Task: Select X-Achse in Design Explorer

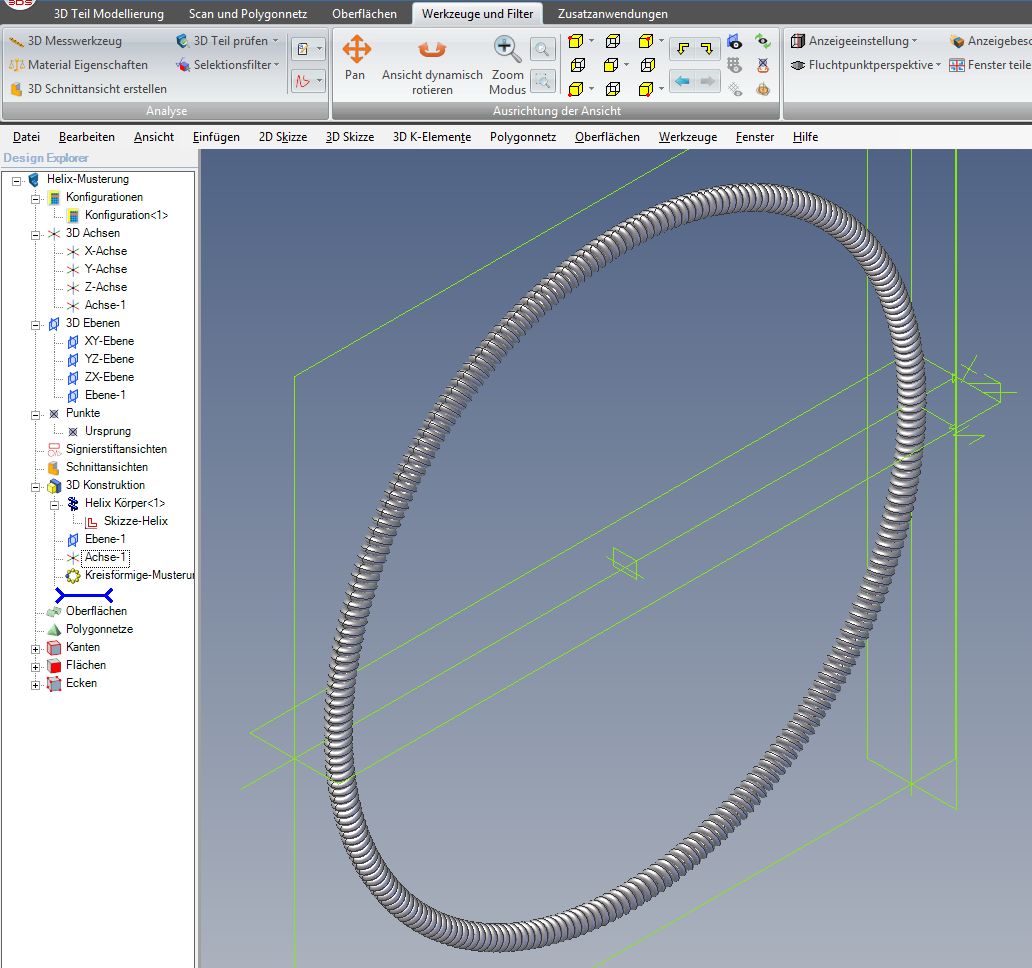Action: click(105, 251)
